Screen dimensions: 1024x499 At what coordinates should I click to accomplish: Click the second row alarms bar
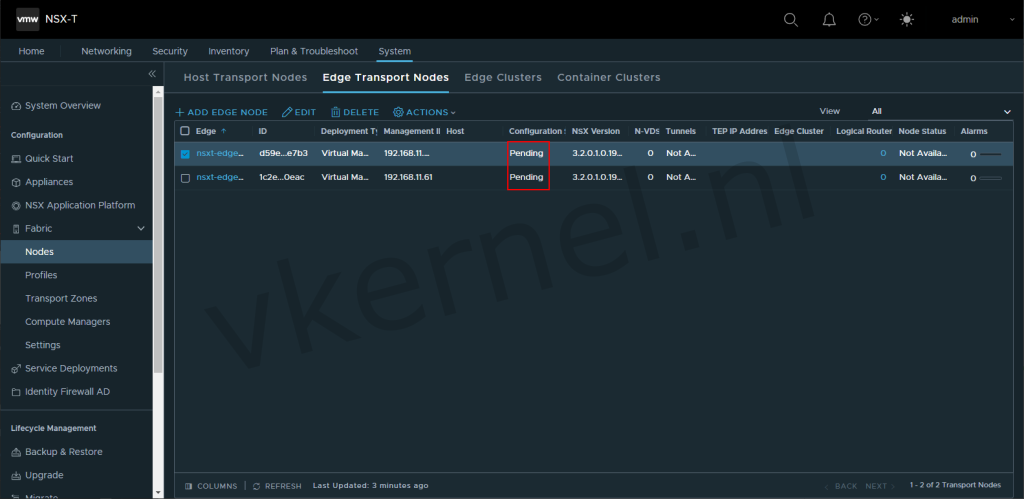[991, 178]
